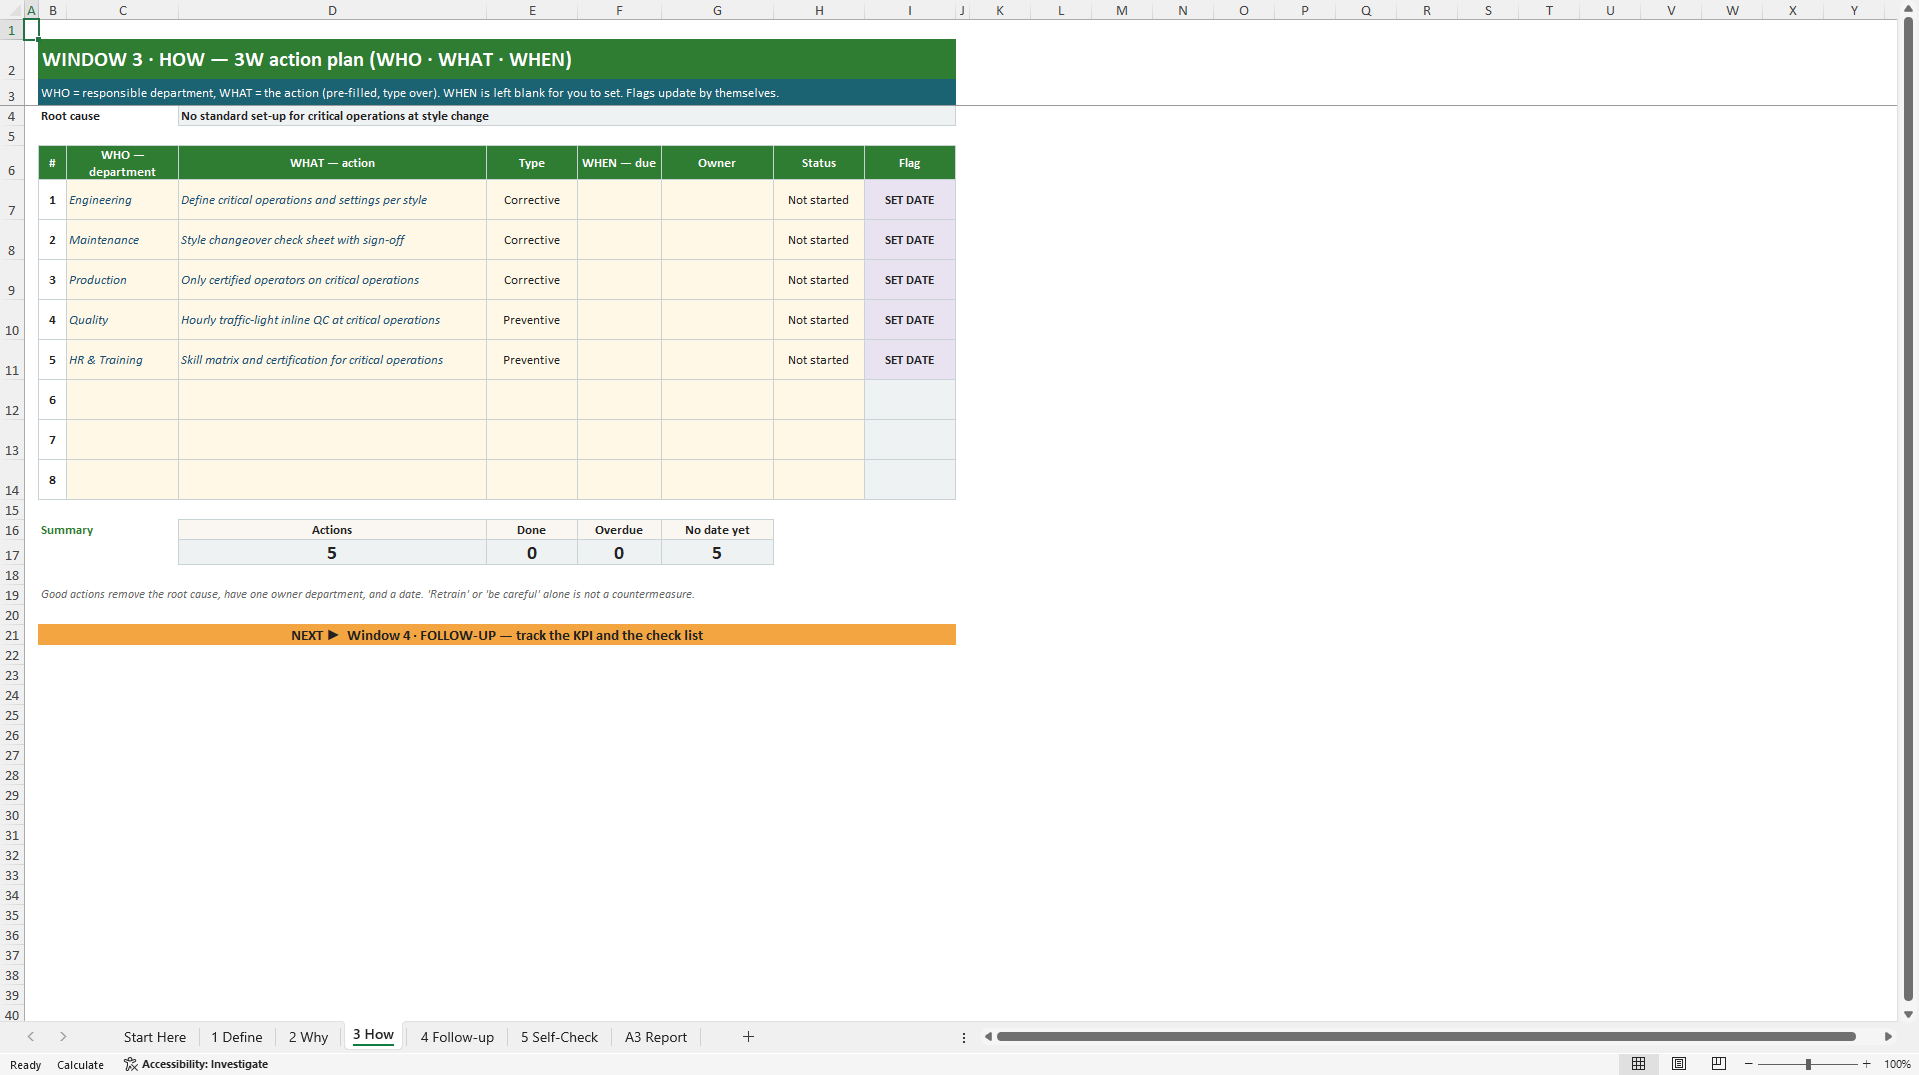Select column D header
Screen dimensions: 1919x1075
[332, 10]
